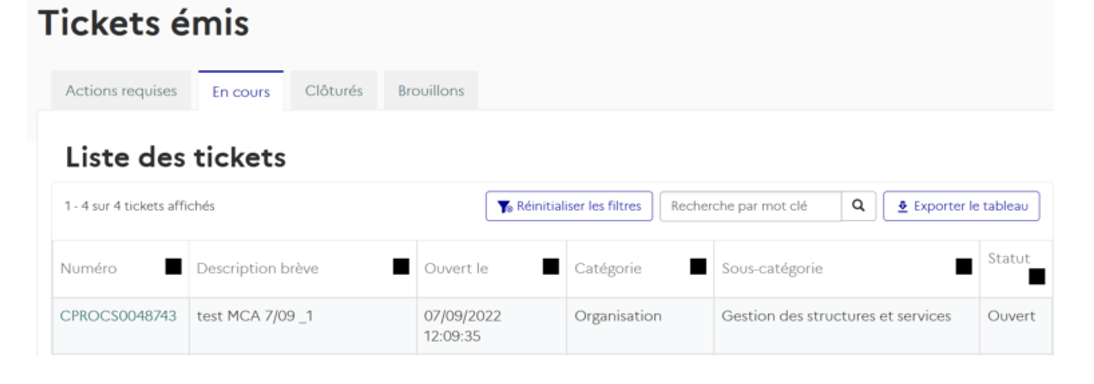Click Réinitialiser les filtres button
This screenshot has width=1094, height=384.
click(569, 206)
